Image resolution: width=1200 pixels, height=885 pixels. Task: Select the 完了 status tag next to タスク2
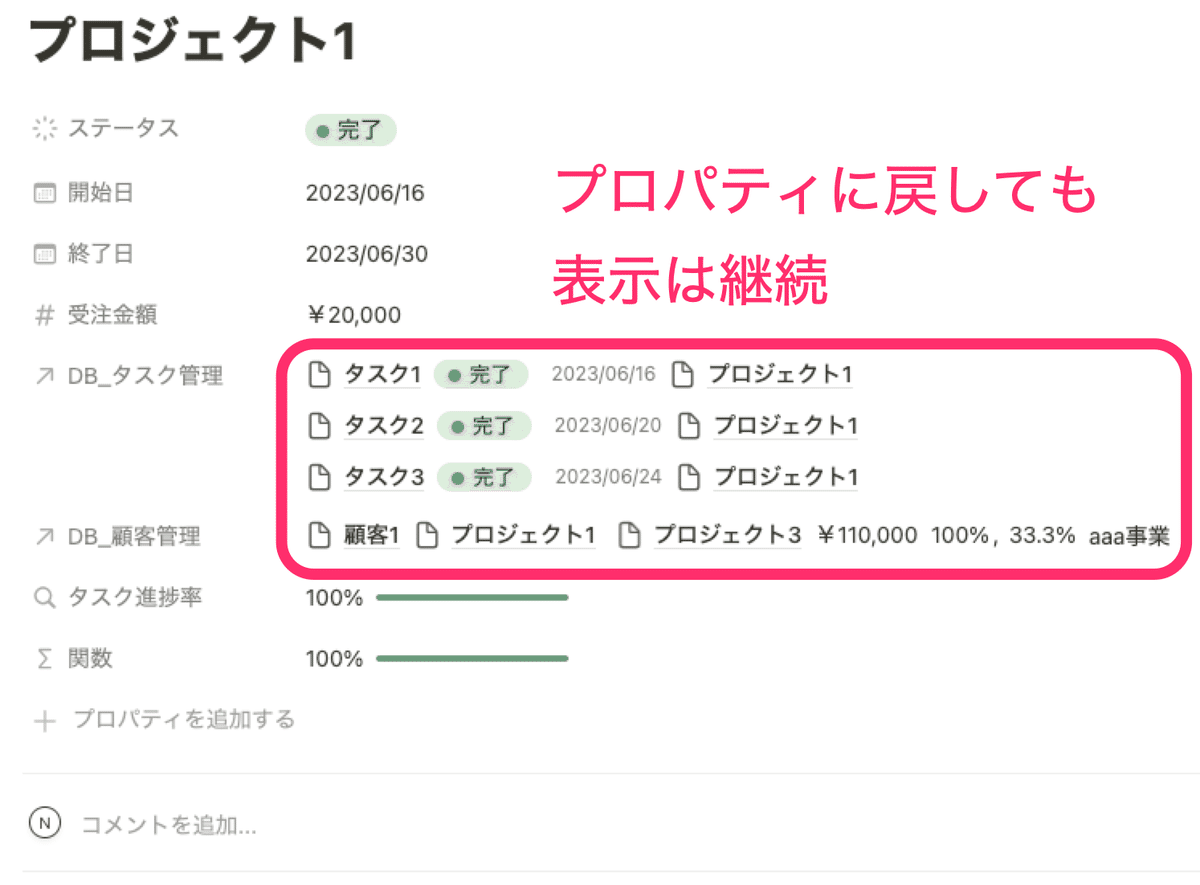pyautogui.click(x=484, y=425)
